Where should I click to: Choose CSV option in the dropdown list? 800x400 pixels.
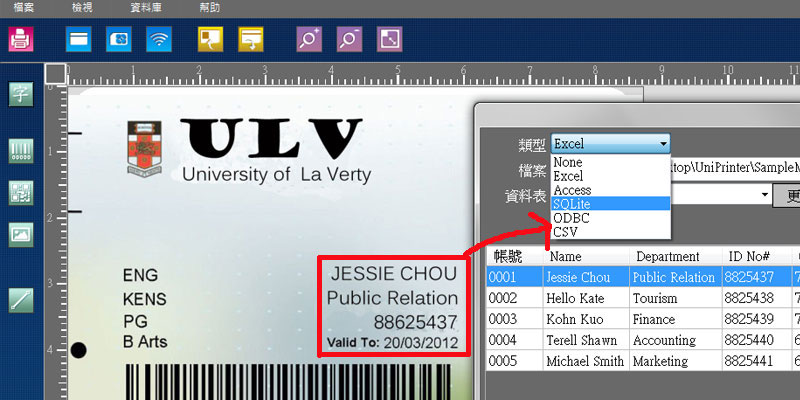[x=565, y=232]
